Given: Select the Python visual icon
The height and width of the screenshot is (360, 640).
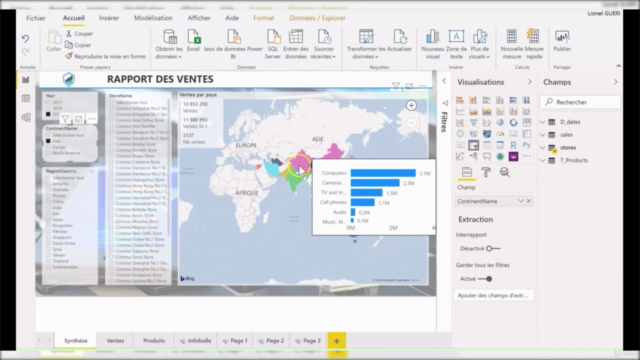Looking at the screenshot, I should [527, 145].
